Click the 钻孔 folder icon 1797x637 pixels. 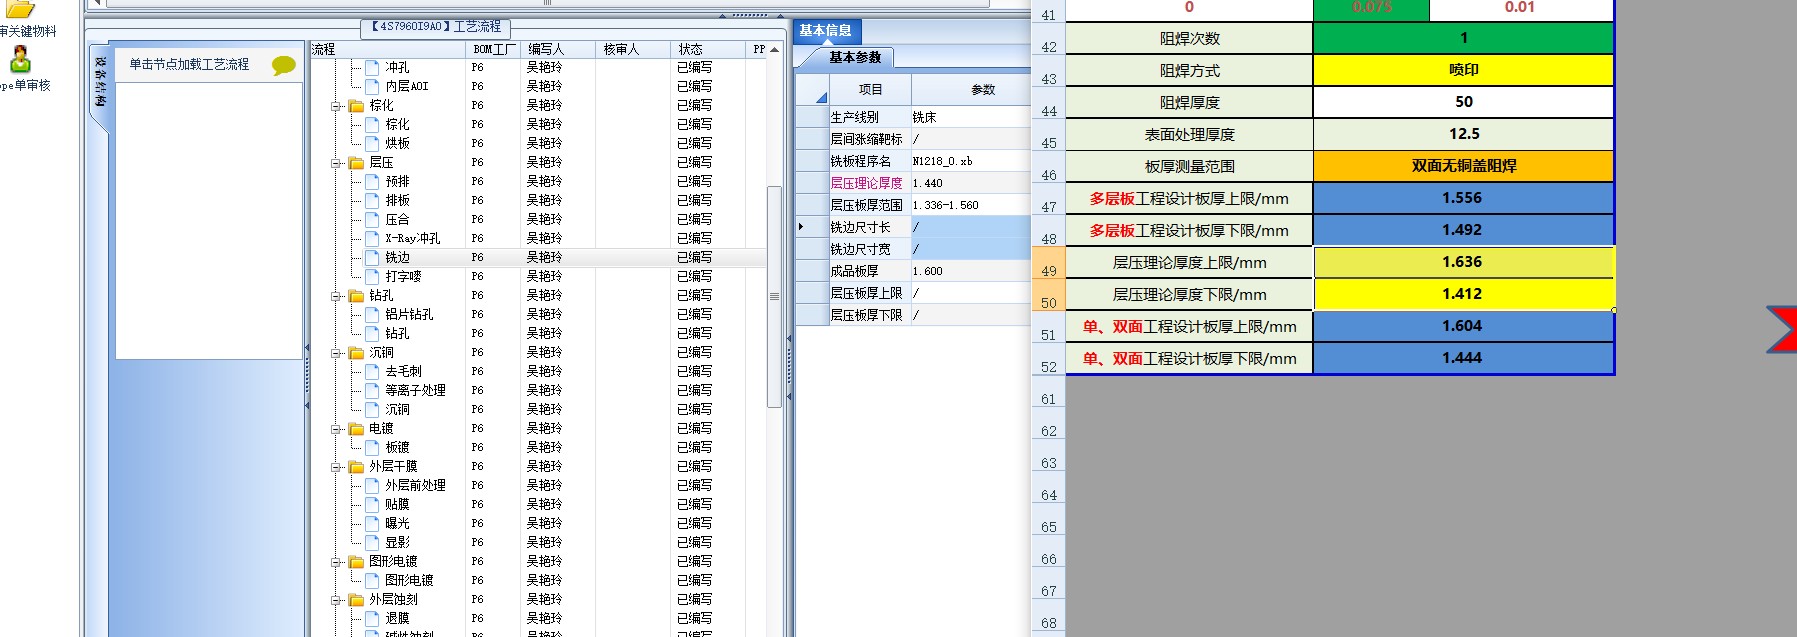(x=356, y=295)
